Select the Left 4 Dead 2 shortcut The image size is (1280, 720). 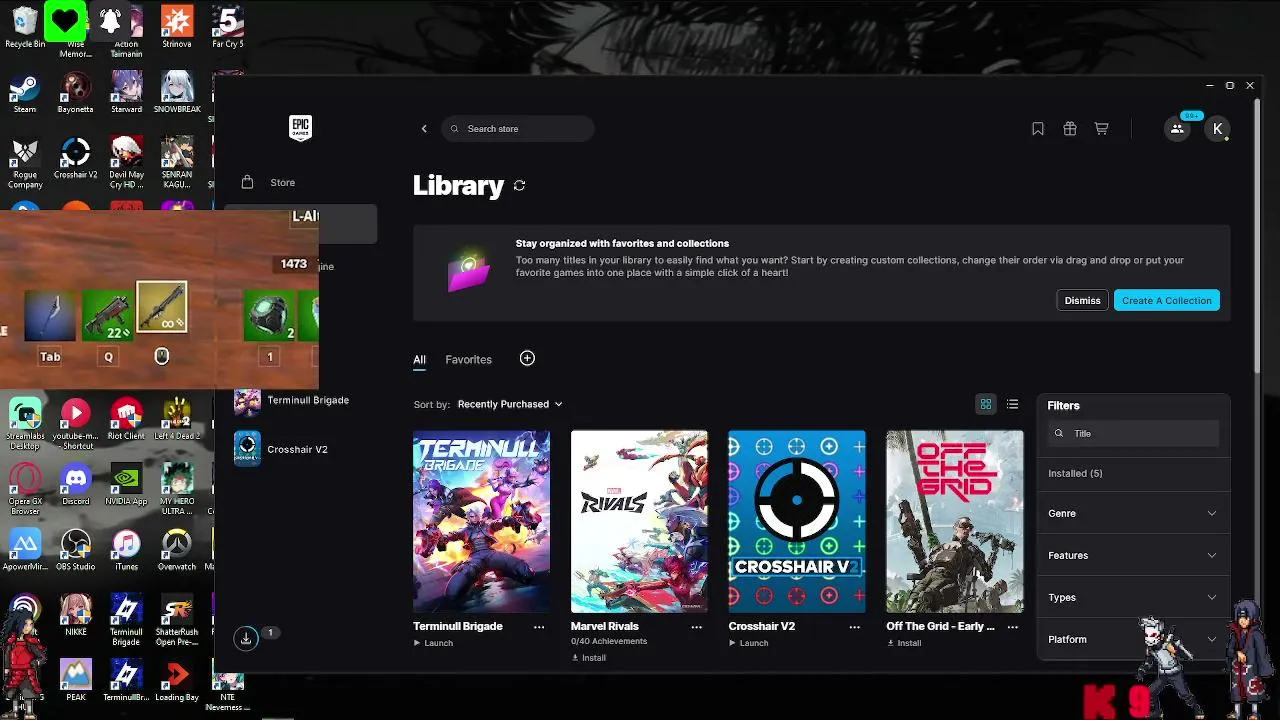[x=177, y=420]
